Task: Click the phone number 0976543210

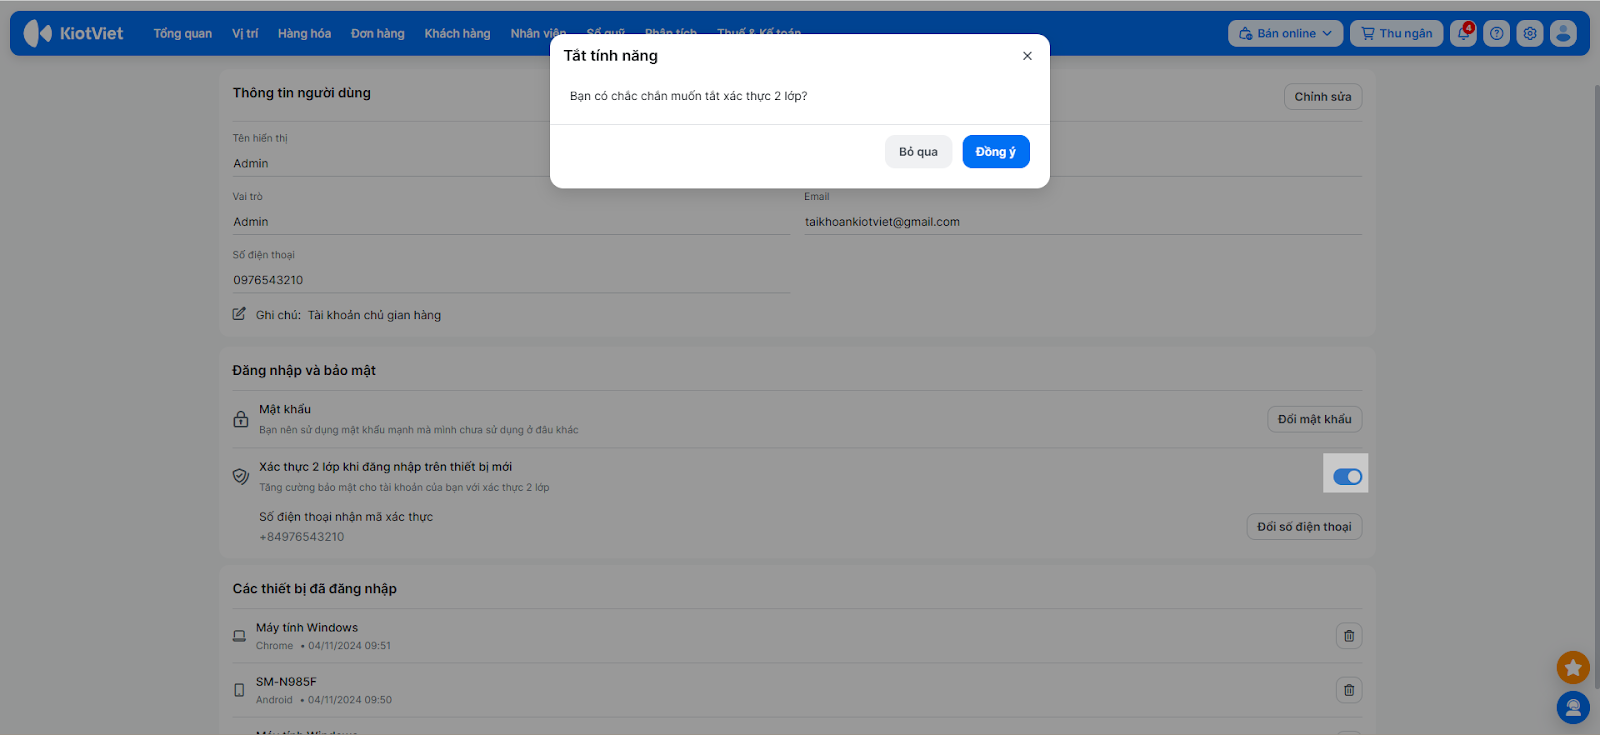Action: [x=268, y=280]
